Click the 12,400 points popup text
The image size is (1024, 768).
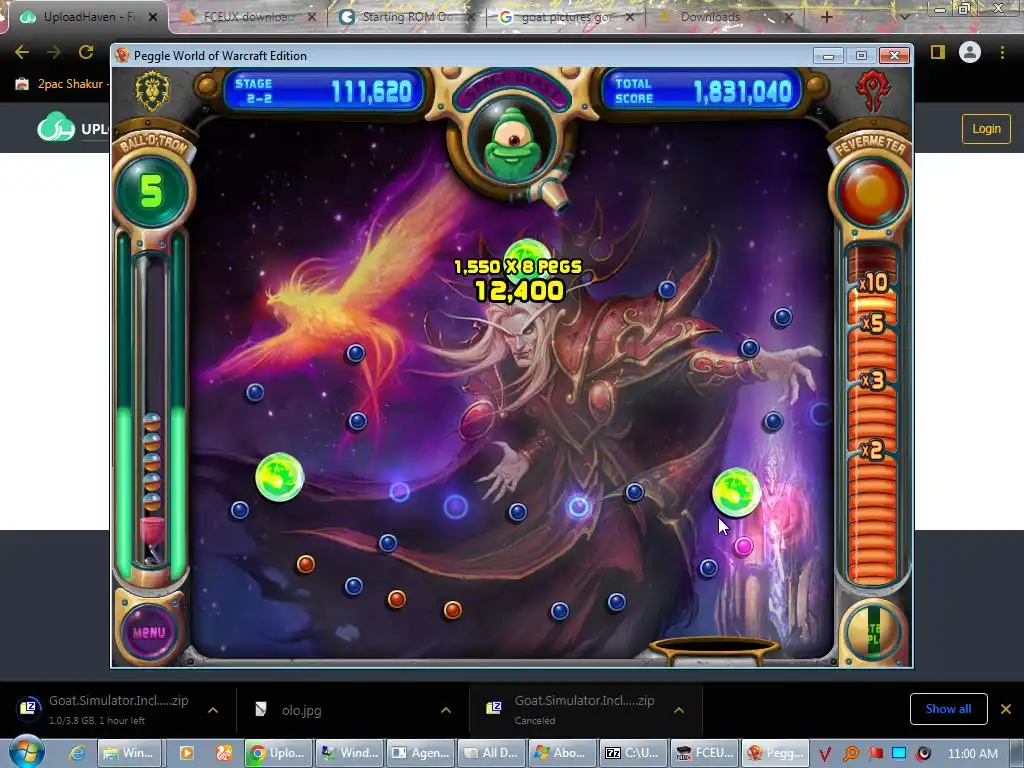pos(519,291)
